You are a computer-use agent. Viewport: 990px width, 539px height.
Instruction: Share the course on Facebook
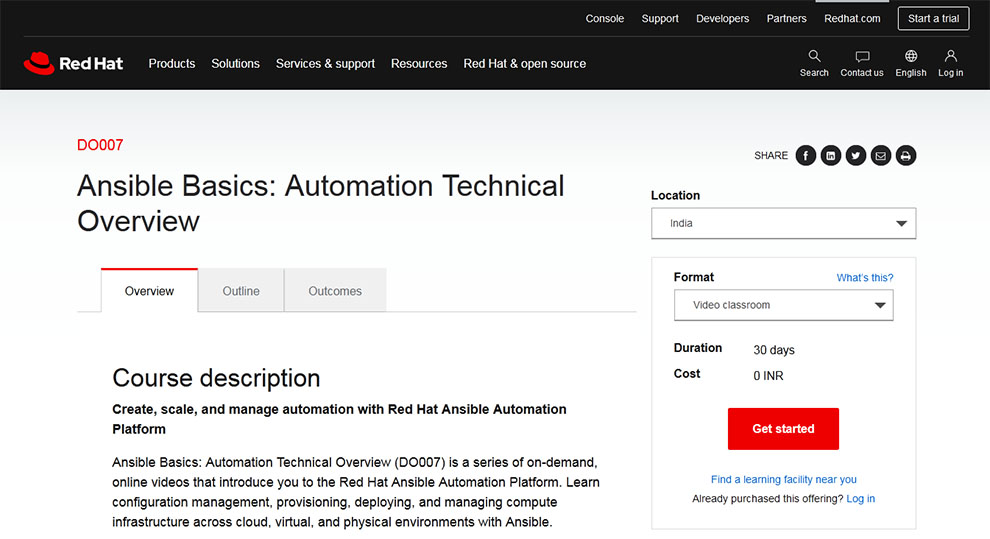(x=806, y=155)
